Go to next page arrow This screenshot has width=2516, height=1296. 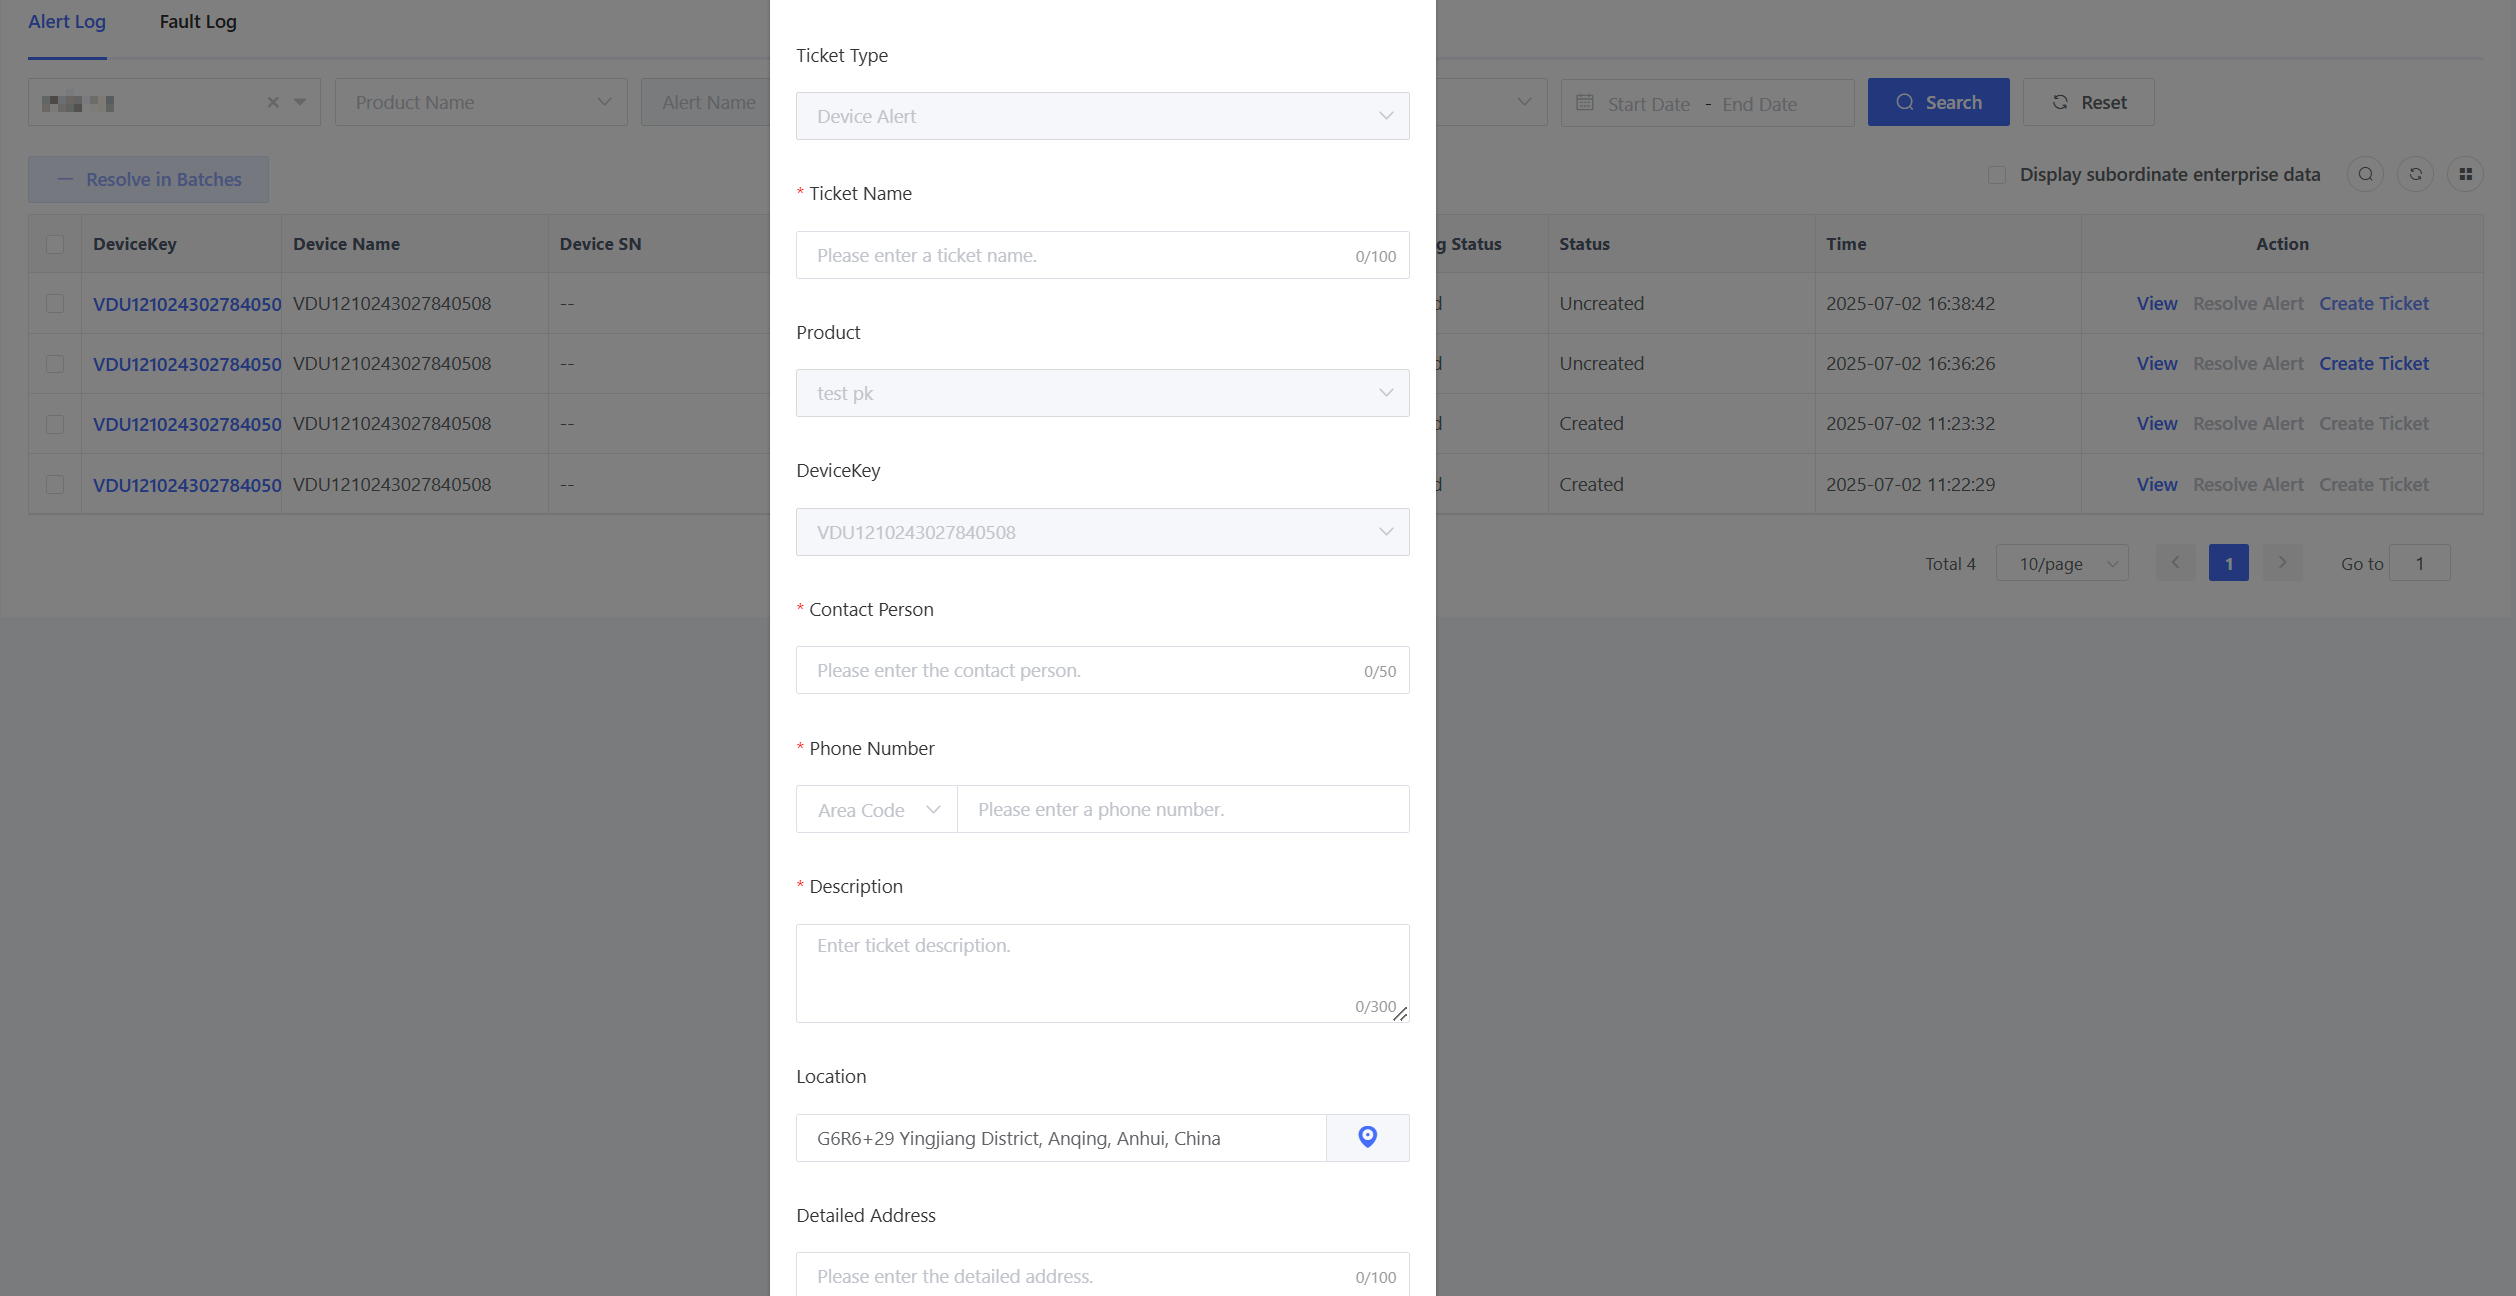coord(2282,563)
